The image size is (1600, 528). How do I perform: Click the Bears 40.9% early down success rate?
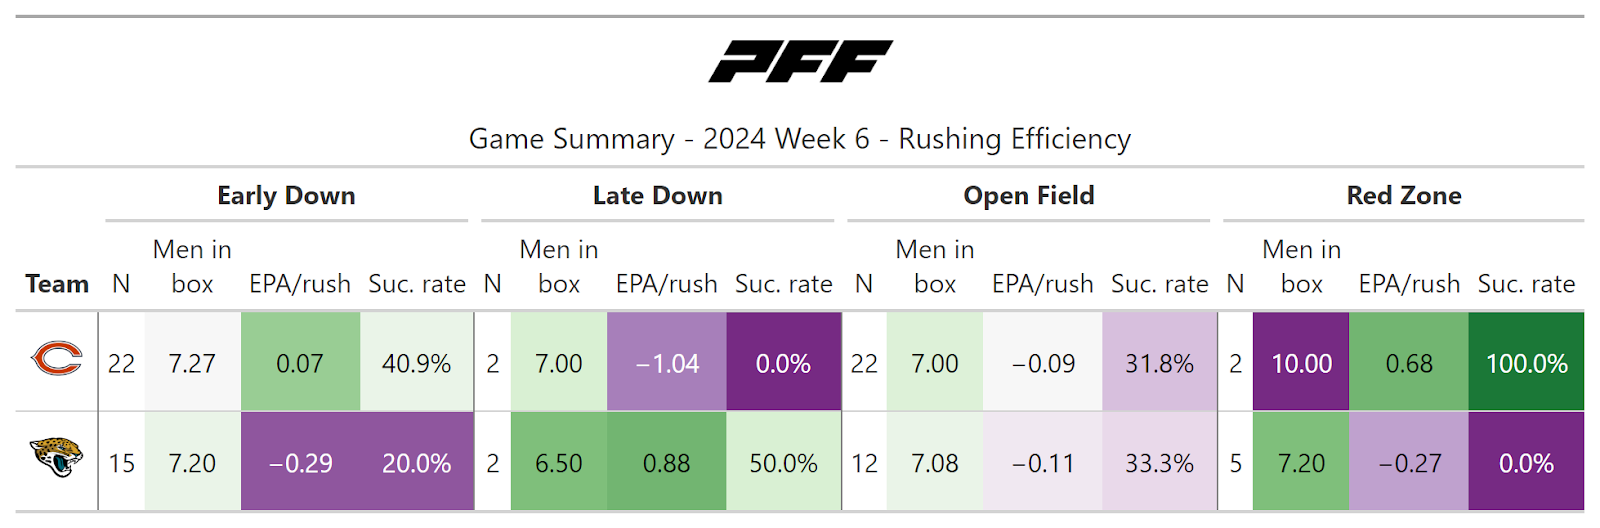(x=416, y=363)
